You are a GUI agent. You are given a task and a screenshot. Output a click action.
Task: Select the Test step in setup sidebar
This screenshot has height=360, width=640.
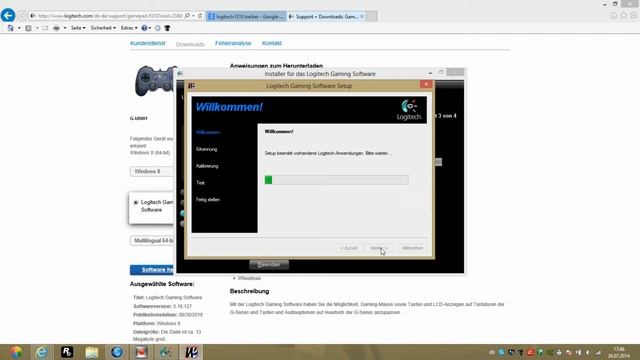pos(200,183)
